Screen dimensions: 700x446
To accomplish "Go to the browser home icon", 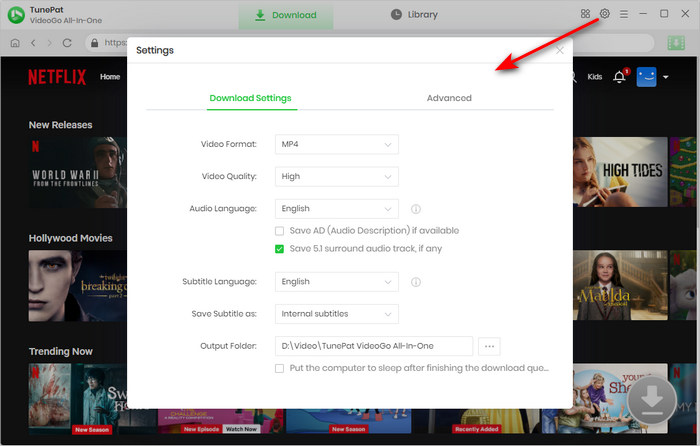I will pyautogui.click(x=15, y=43).
